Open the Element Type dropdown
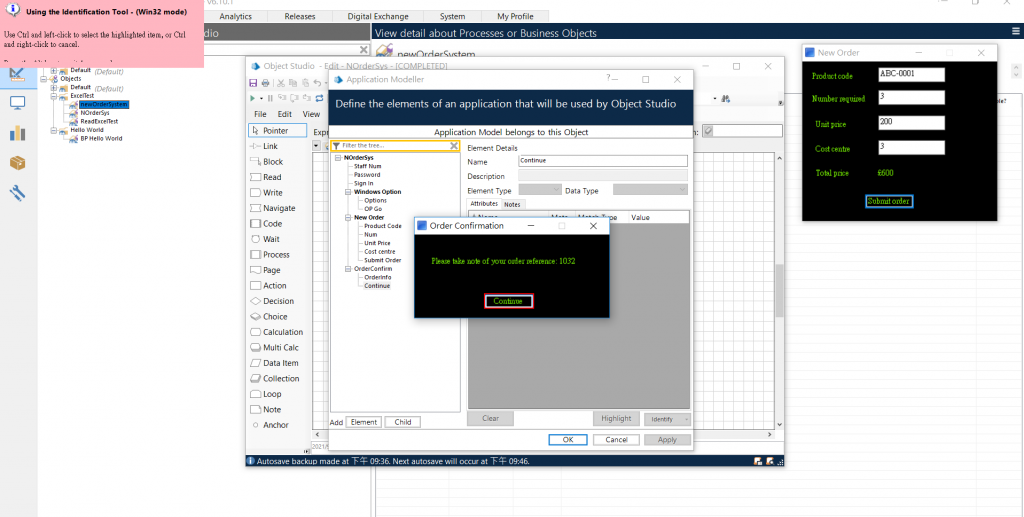Screen dimensions: 1024x517 (539, 190)
